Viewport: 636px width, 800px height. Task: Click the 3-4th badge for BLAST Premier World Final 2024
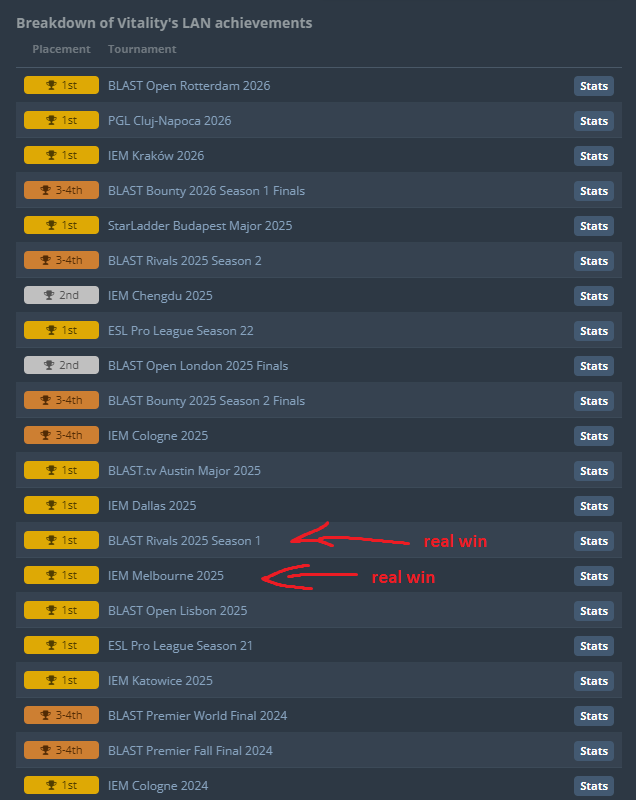(61, 715)
